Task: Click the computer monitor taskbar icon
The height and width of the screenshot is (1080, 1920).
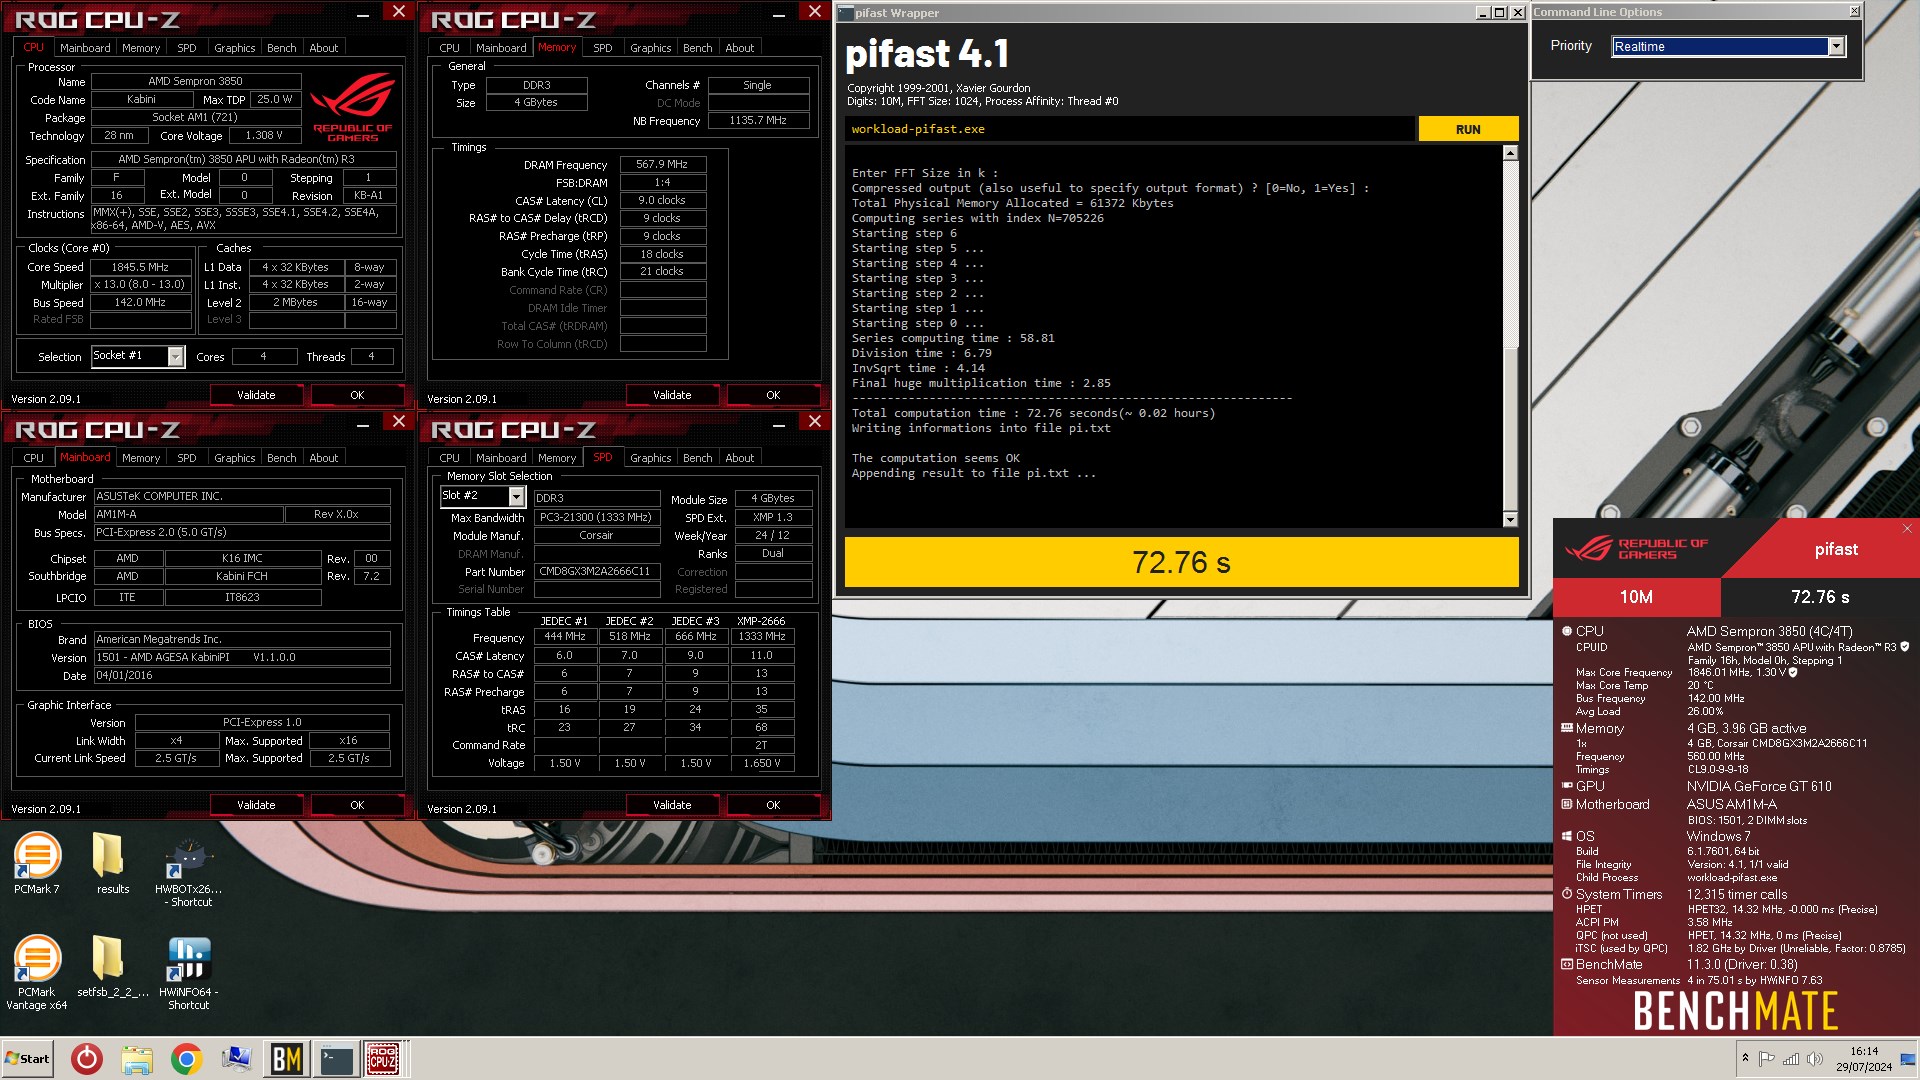Action: [x=236, y=1059]
